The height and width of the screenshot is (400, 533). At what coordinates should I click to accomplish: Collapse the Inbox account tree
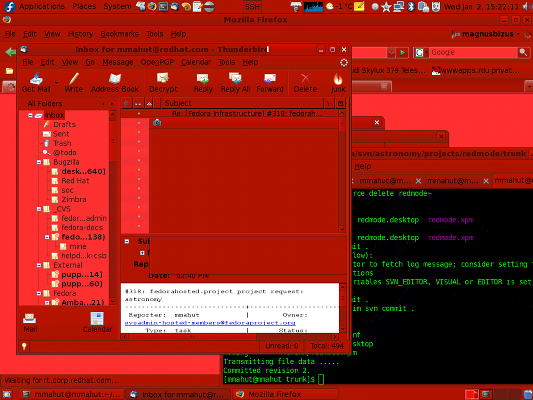[x=30, y=115]
